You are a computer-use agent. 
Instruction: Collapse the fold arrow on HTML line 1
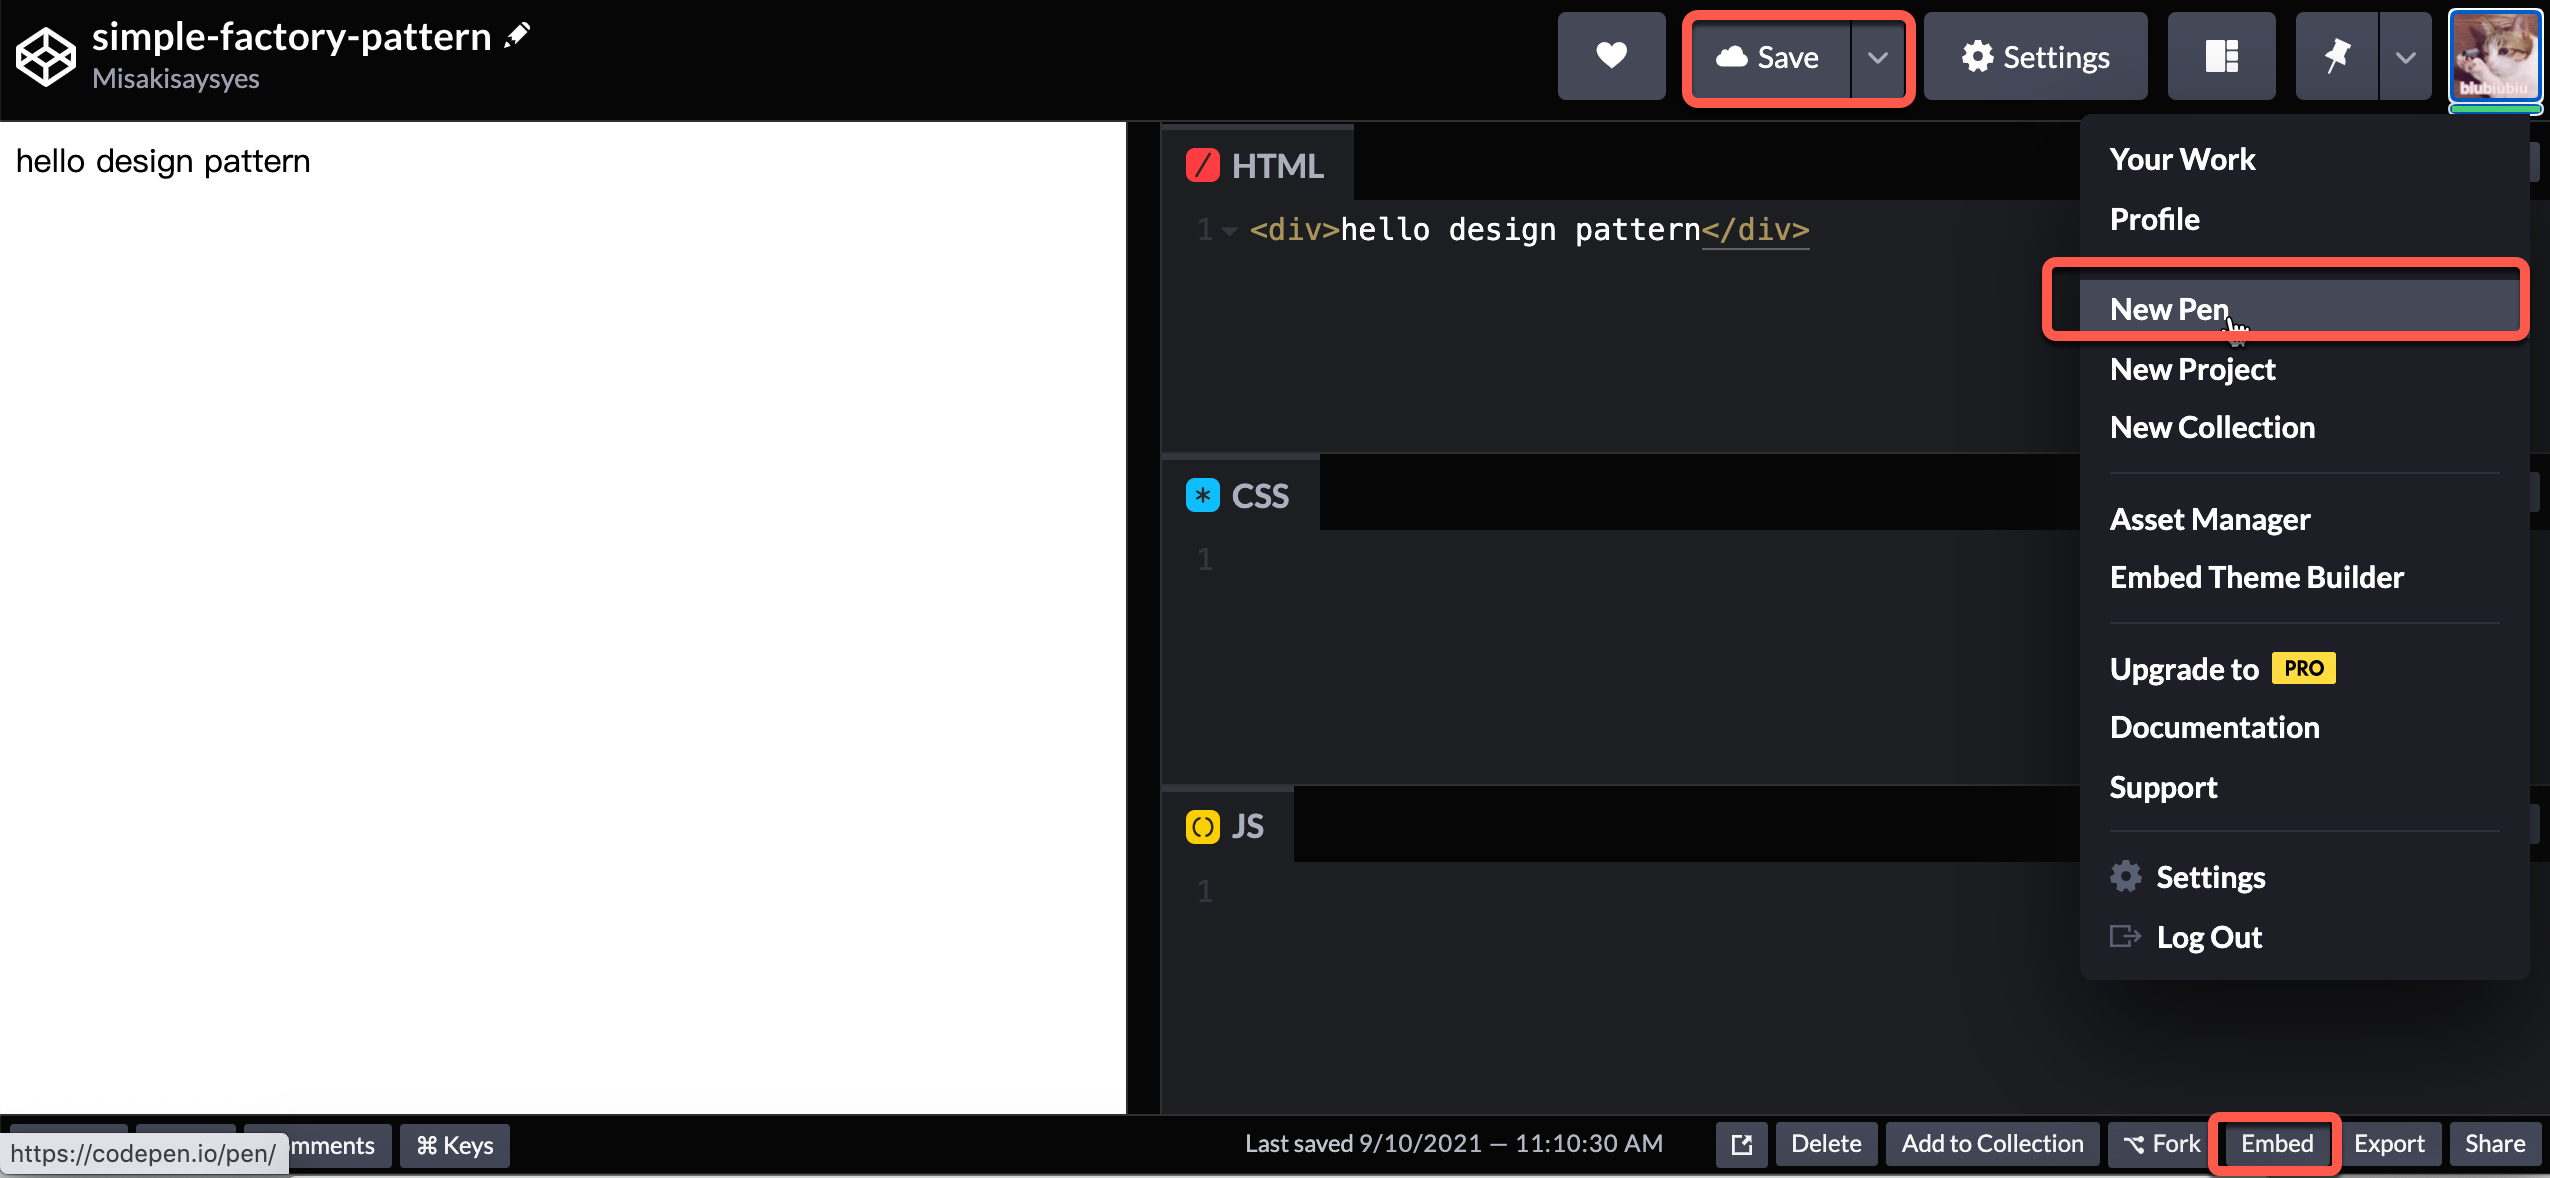[1229, 231]
